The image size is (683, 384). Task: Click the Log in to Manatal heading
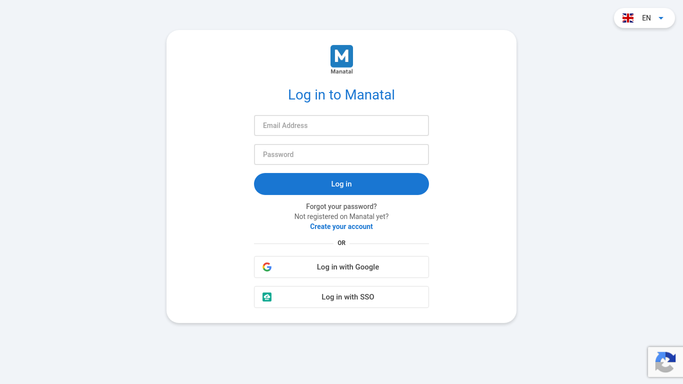click(342, 95)
